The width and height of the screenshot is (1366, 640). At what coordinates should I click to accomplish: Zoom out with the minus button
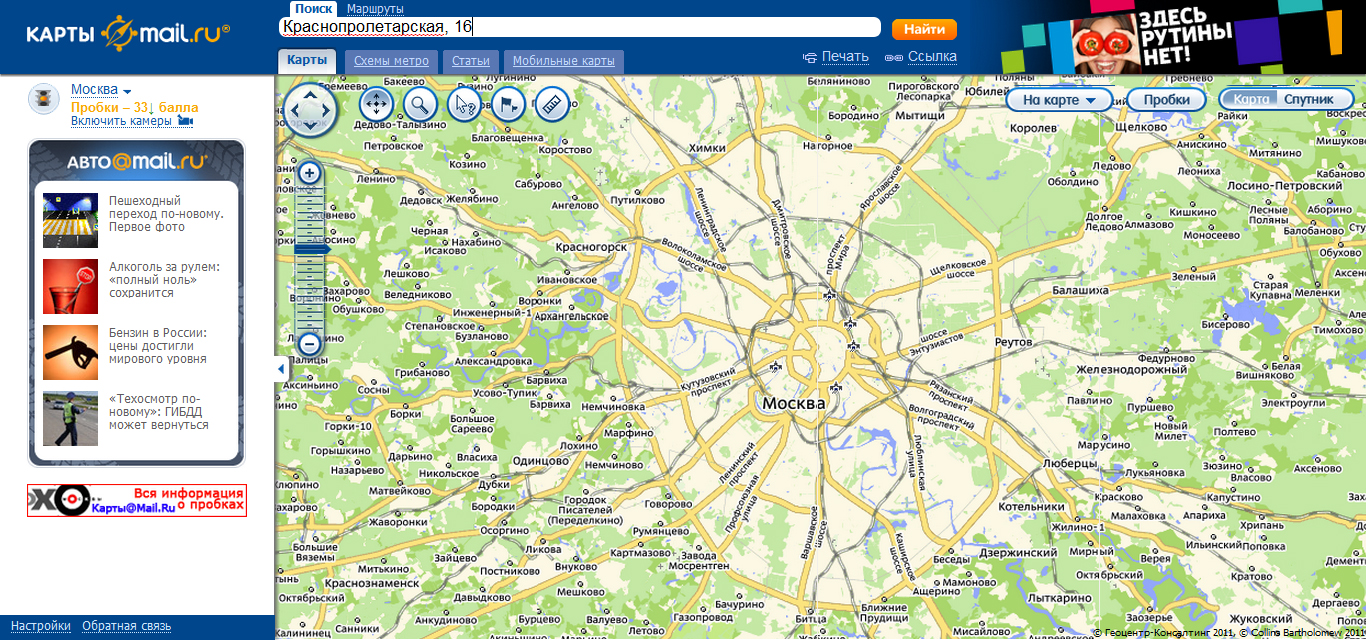(x=310, y=345)
